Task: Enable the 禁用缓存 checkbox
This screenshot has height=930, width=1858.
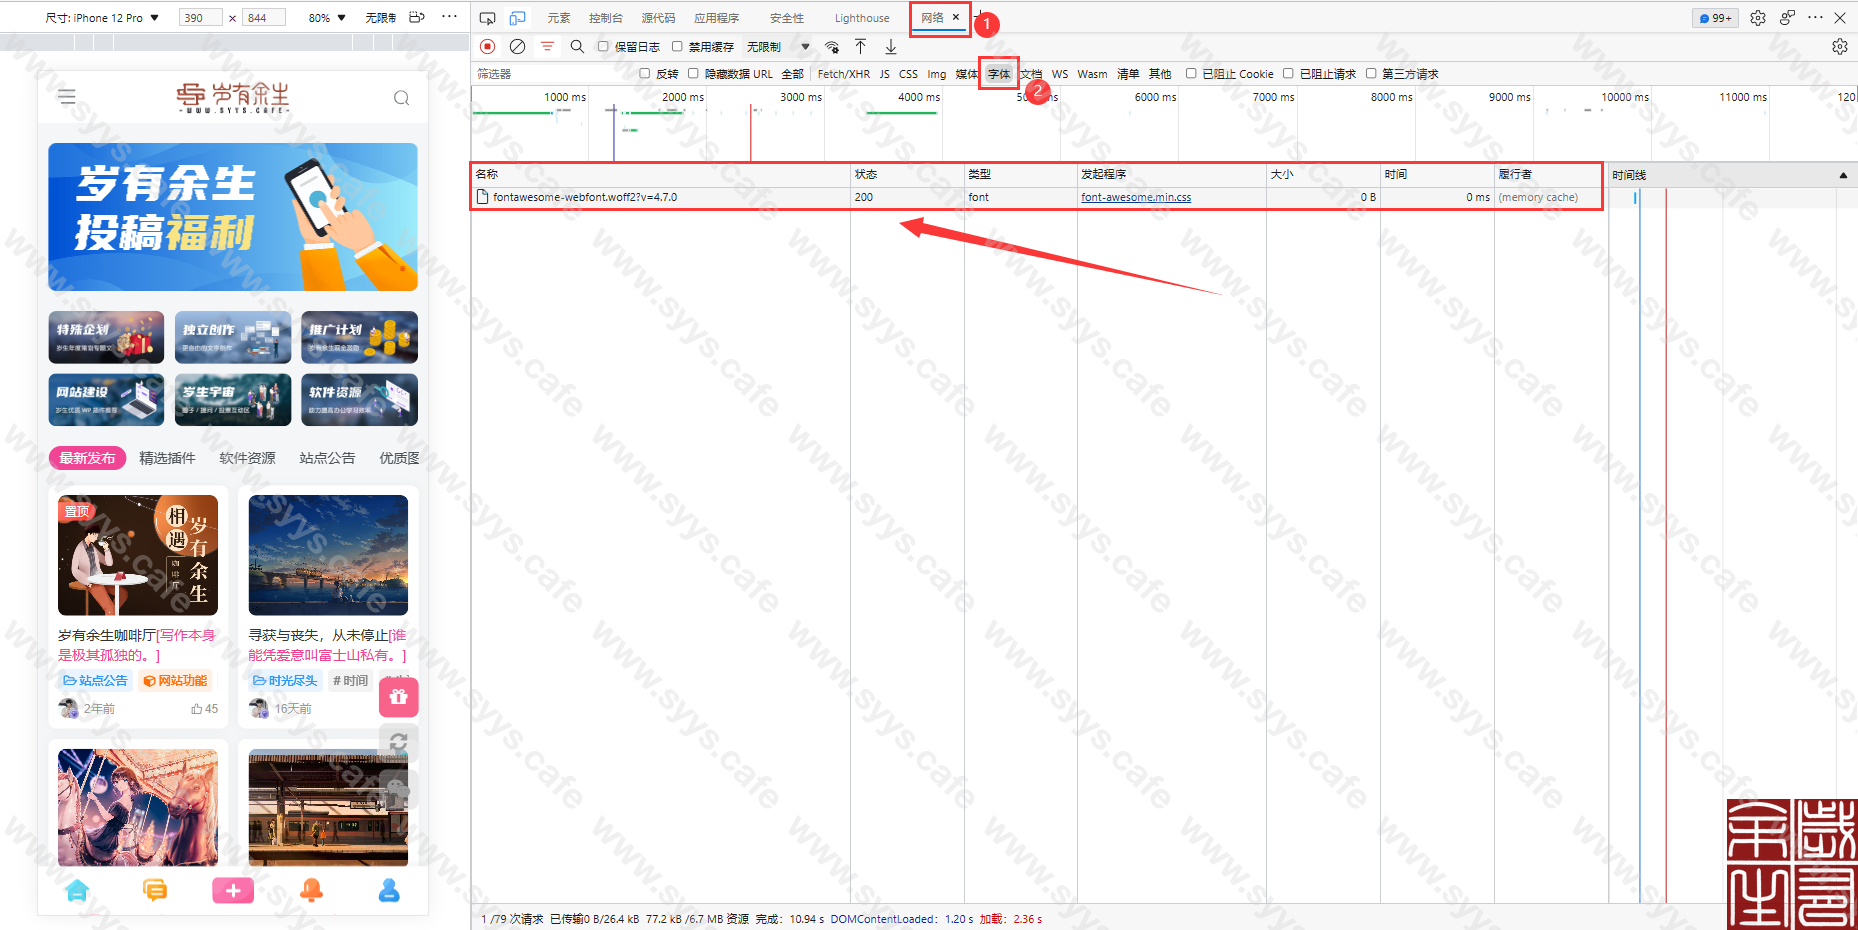Action: 677,46
